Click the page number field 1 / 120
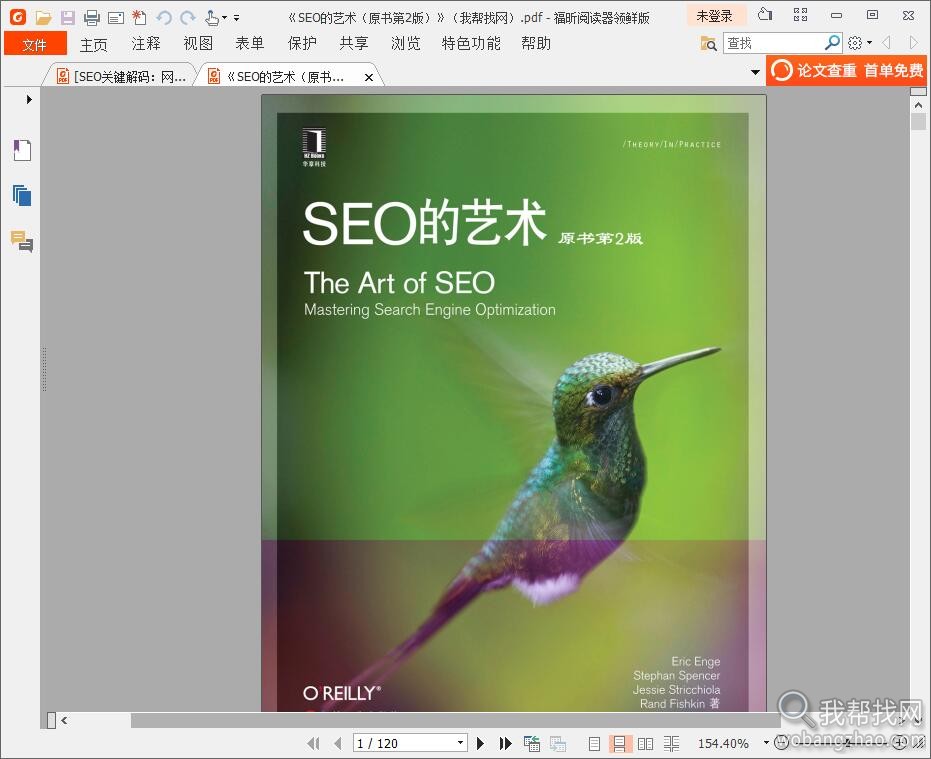Image resolution: width=931 pixels, height=759 pixels. (x=404, y=744)
